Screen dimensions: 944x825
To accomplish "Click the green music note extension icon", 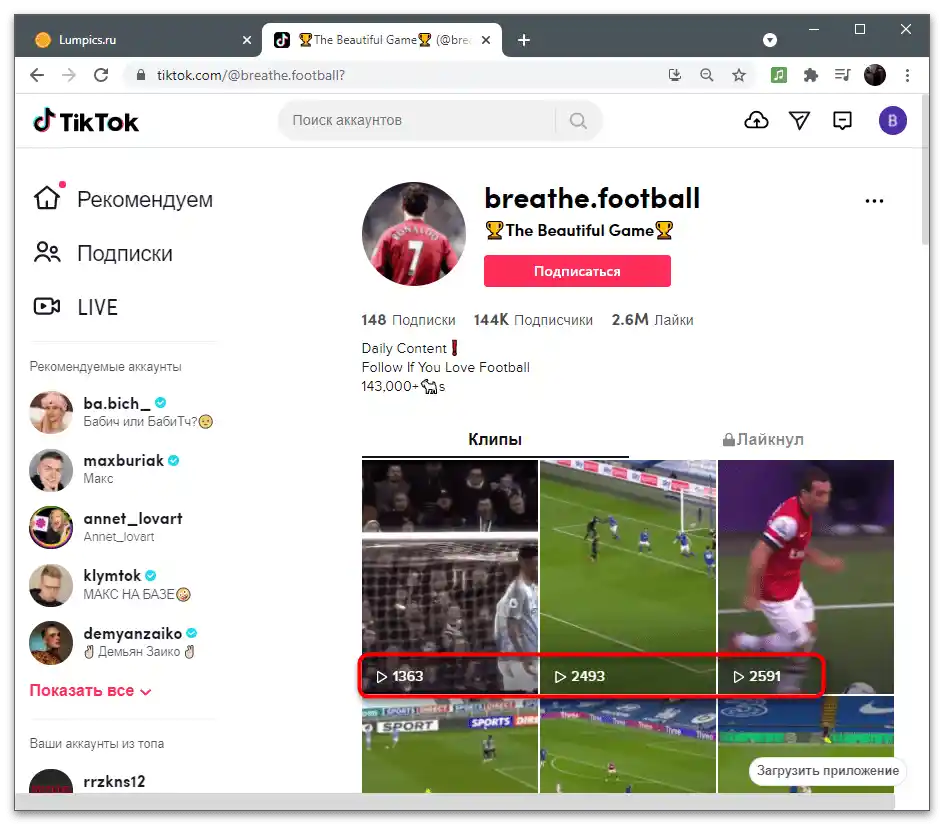I will coord(778,75).
